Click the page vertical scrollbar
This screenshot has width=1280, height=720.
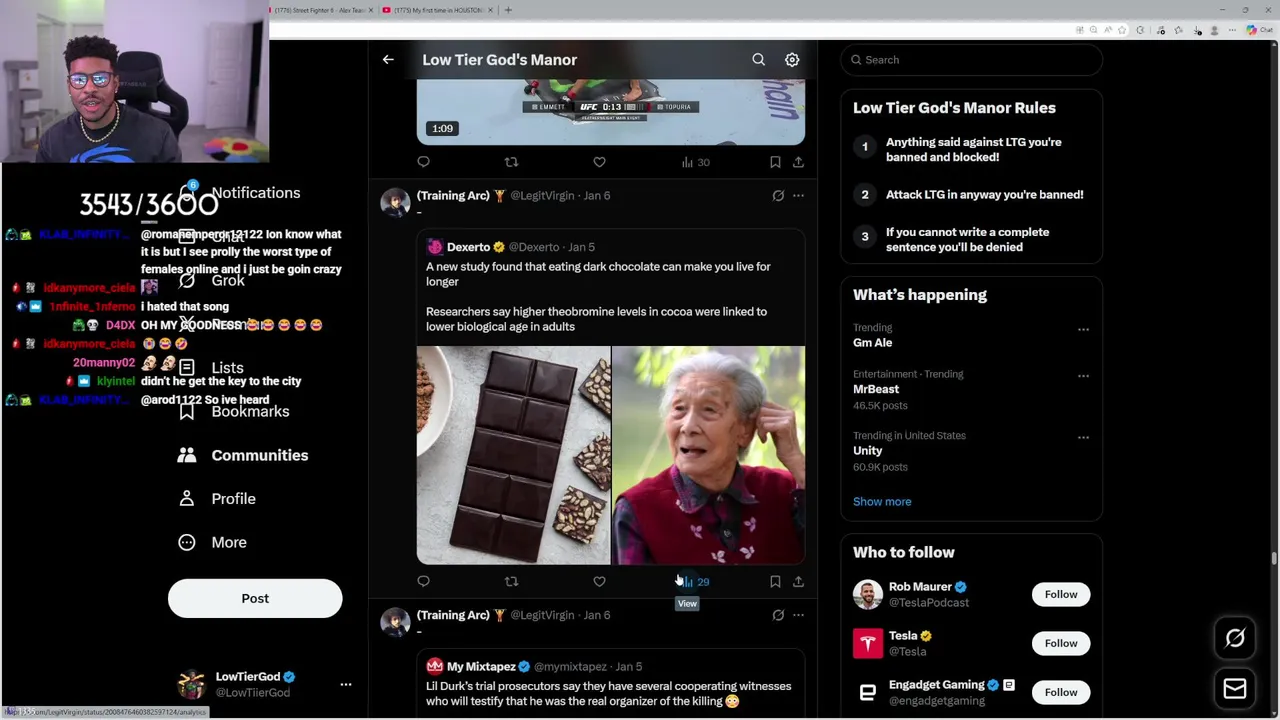click(x=1274, y=560)
